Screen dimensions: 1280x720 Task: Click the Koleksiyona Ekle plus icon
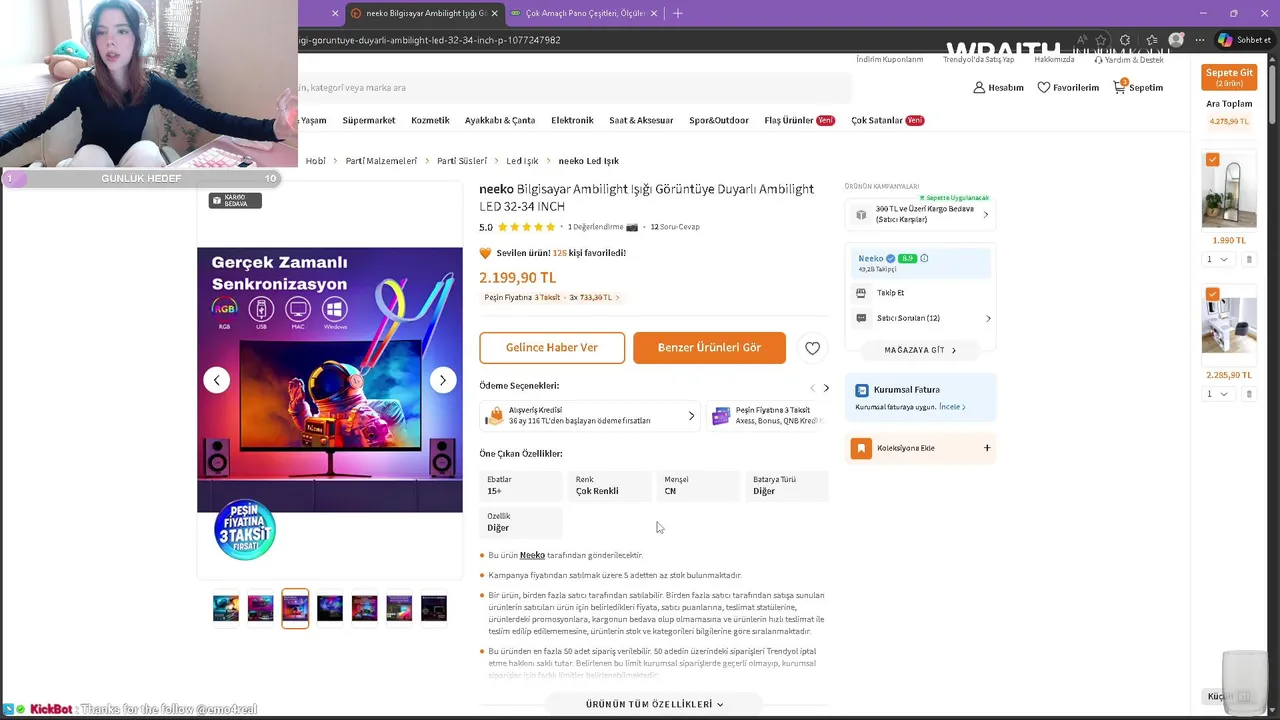click(x=987, y=448)
